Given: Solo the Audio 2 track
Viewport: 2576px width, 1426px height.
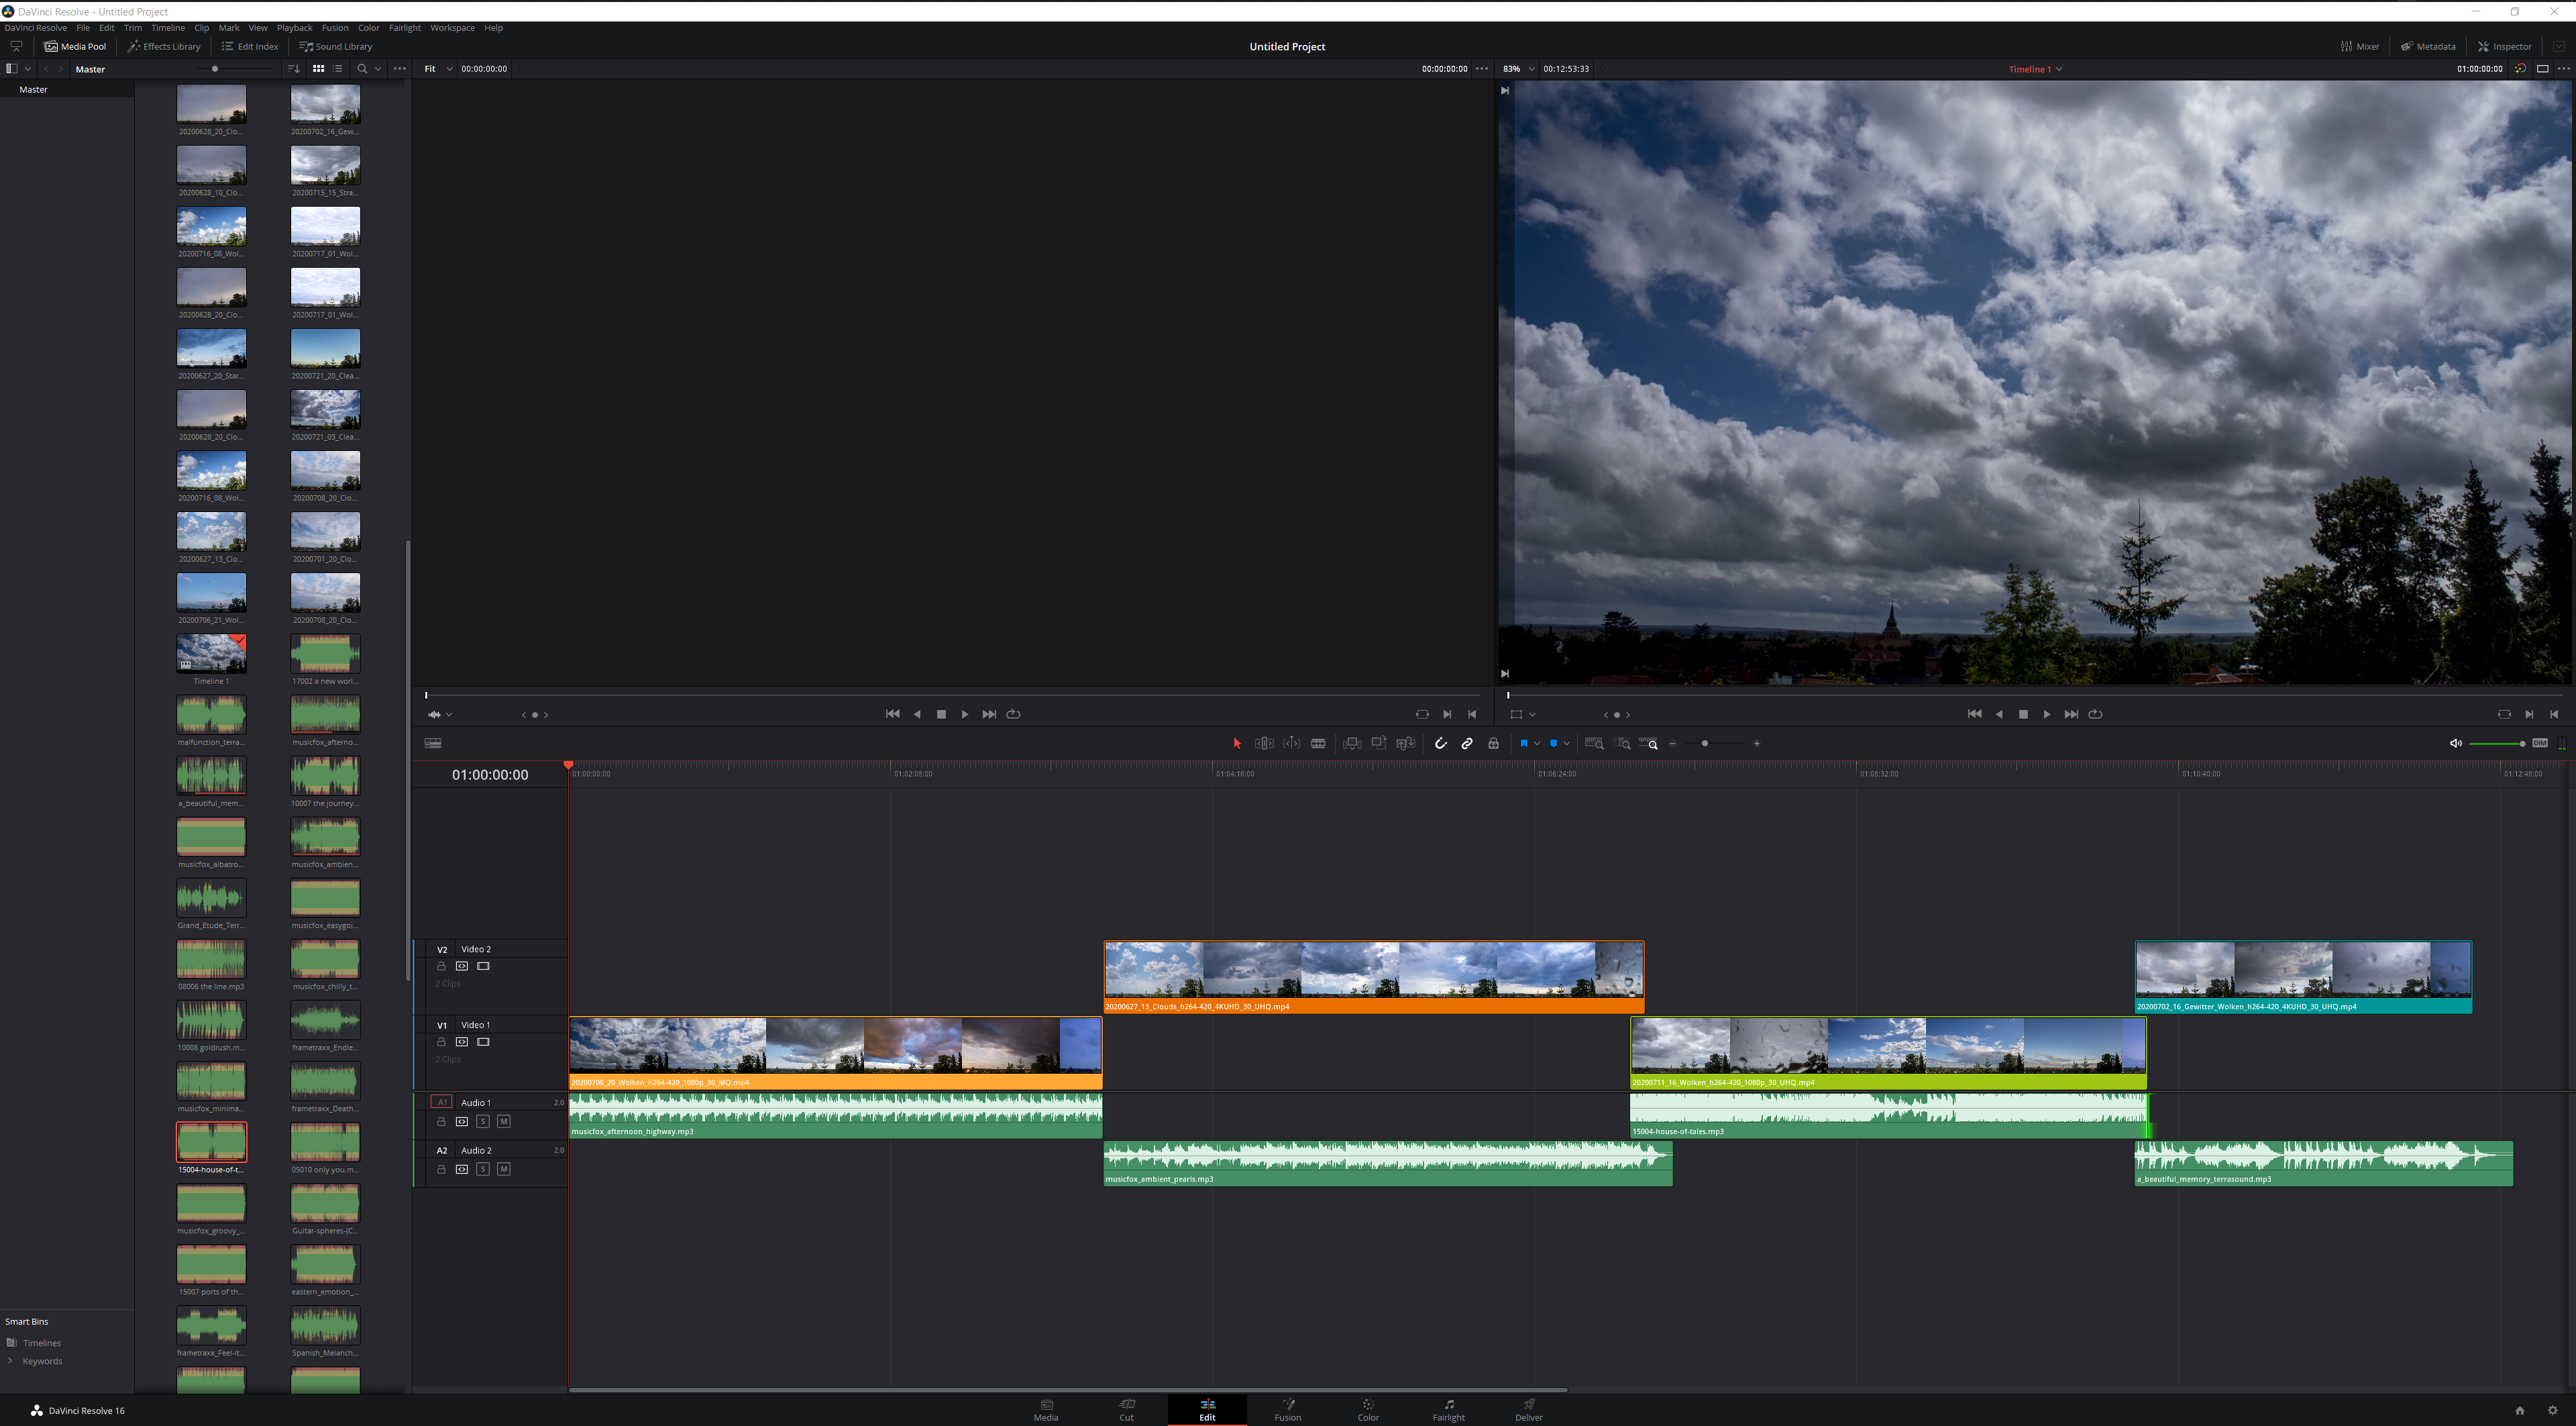Looking at the screenshot, I should pyautogui.click(x=483, y=1169).
